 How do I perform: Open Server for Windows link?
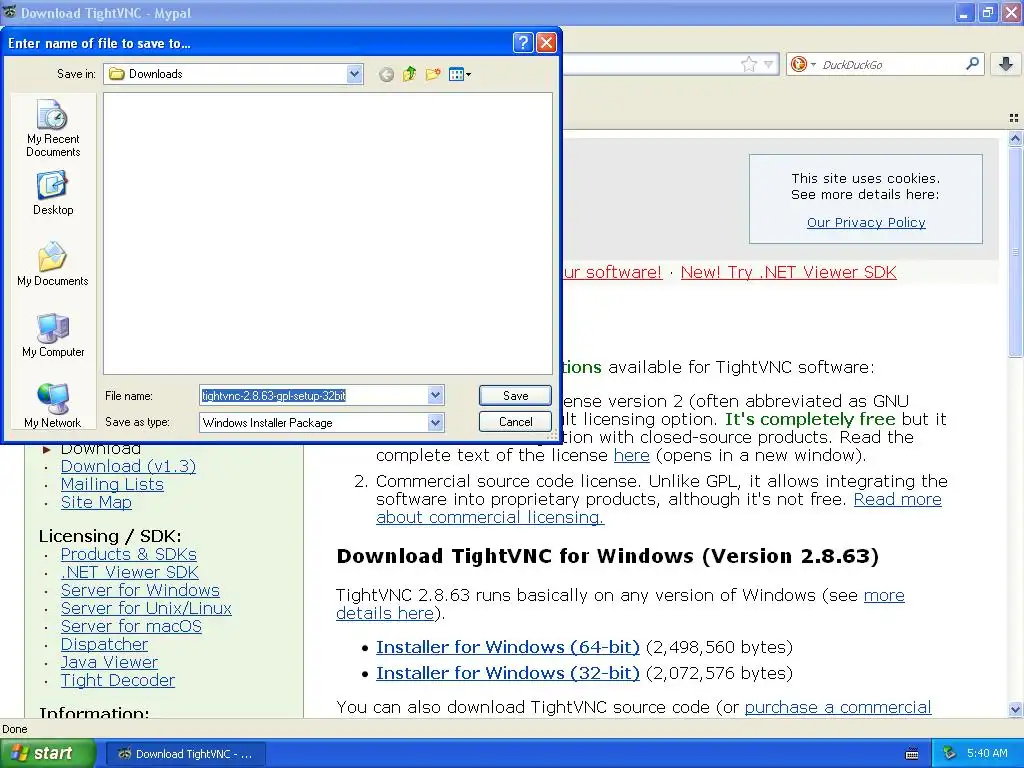click(140, 590)
